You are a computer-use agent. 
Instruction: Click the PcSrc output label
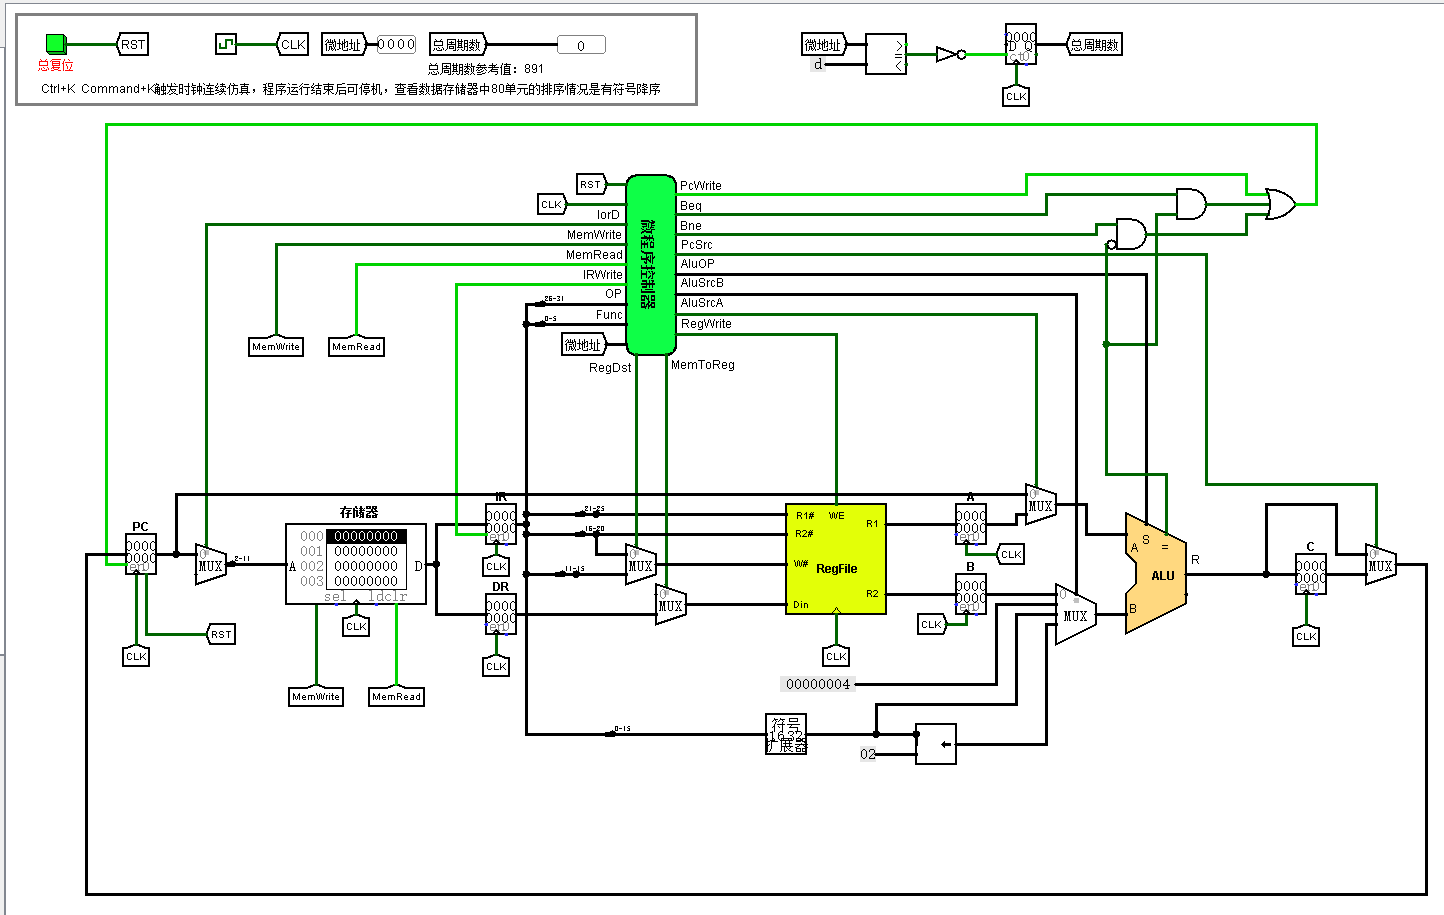pyautogui.click(x=697, y=245)
